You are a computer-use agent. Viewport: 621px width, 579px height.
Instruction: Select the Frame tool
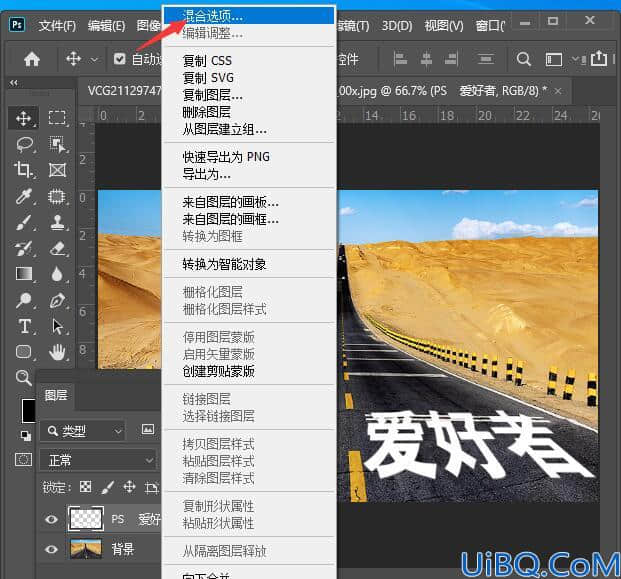click(x=57, y=170)
